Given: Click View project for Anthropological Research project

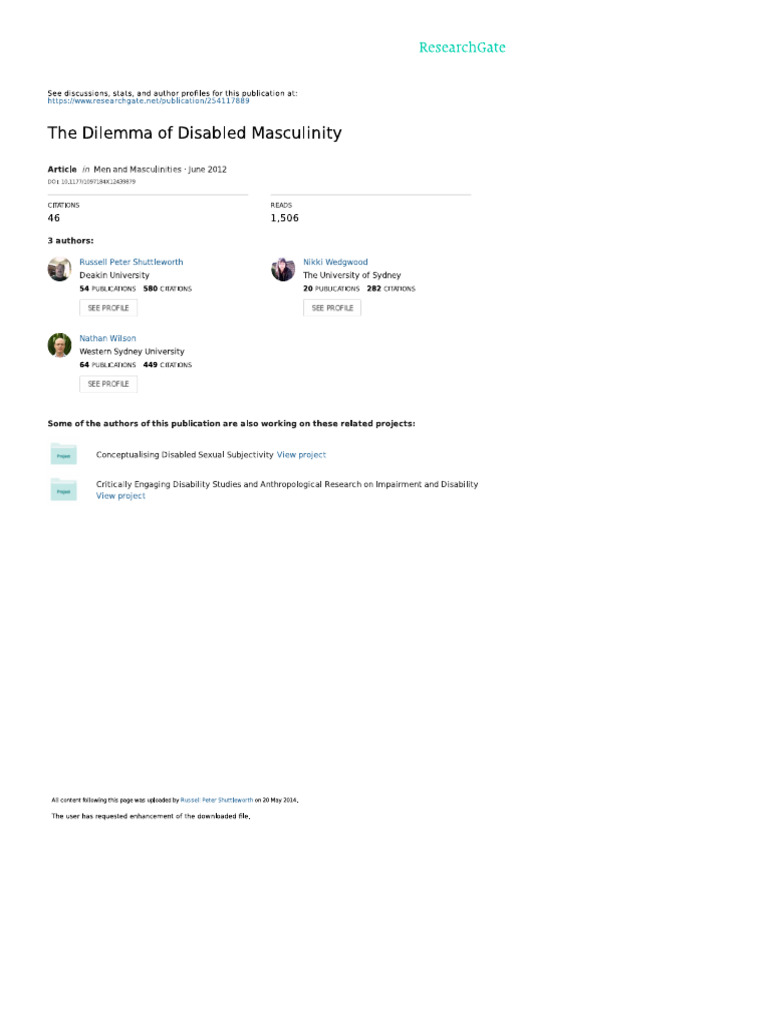Looking at the screenshot, I should click(120, 496).
